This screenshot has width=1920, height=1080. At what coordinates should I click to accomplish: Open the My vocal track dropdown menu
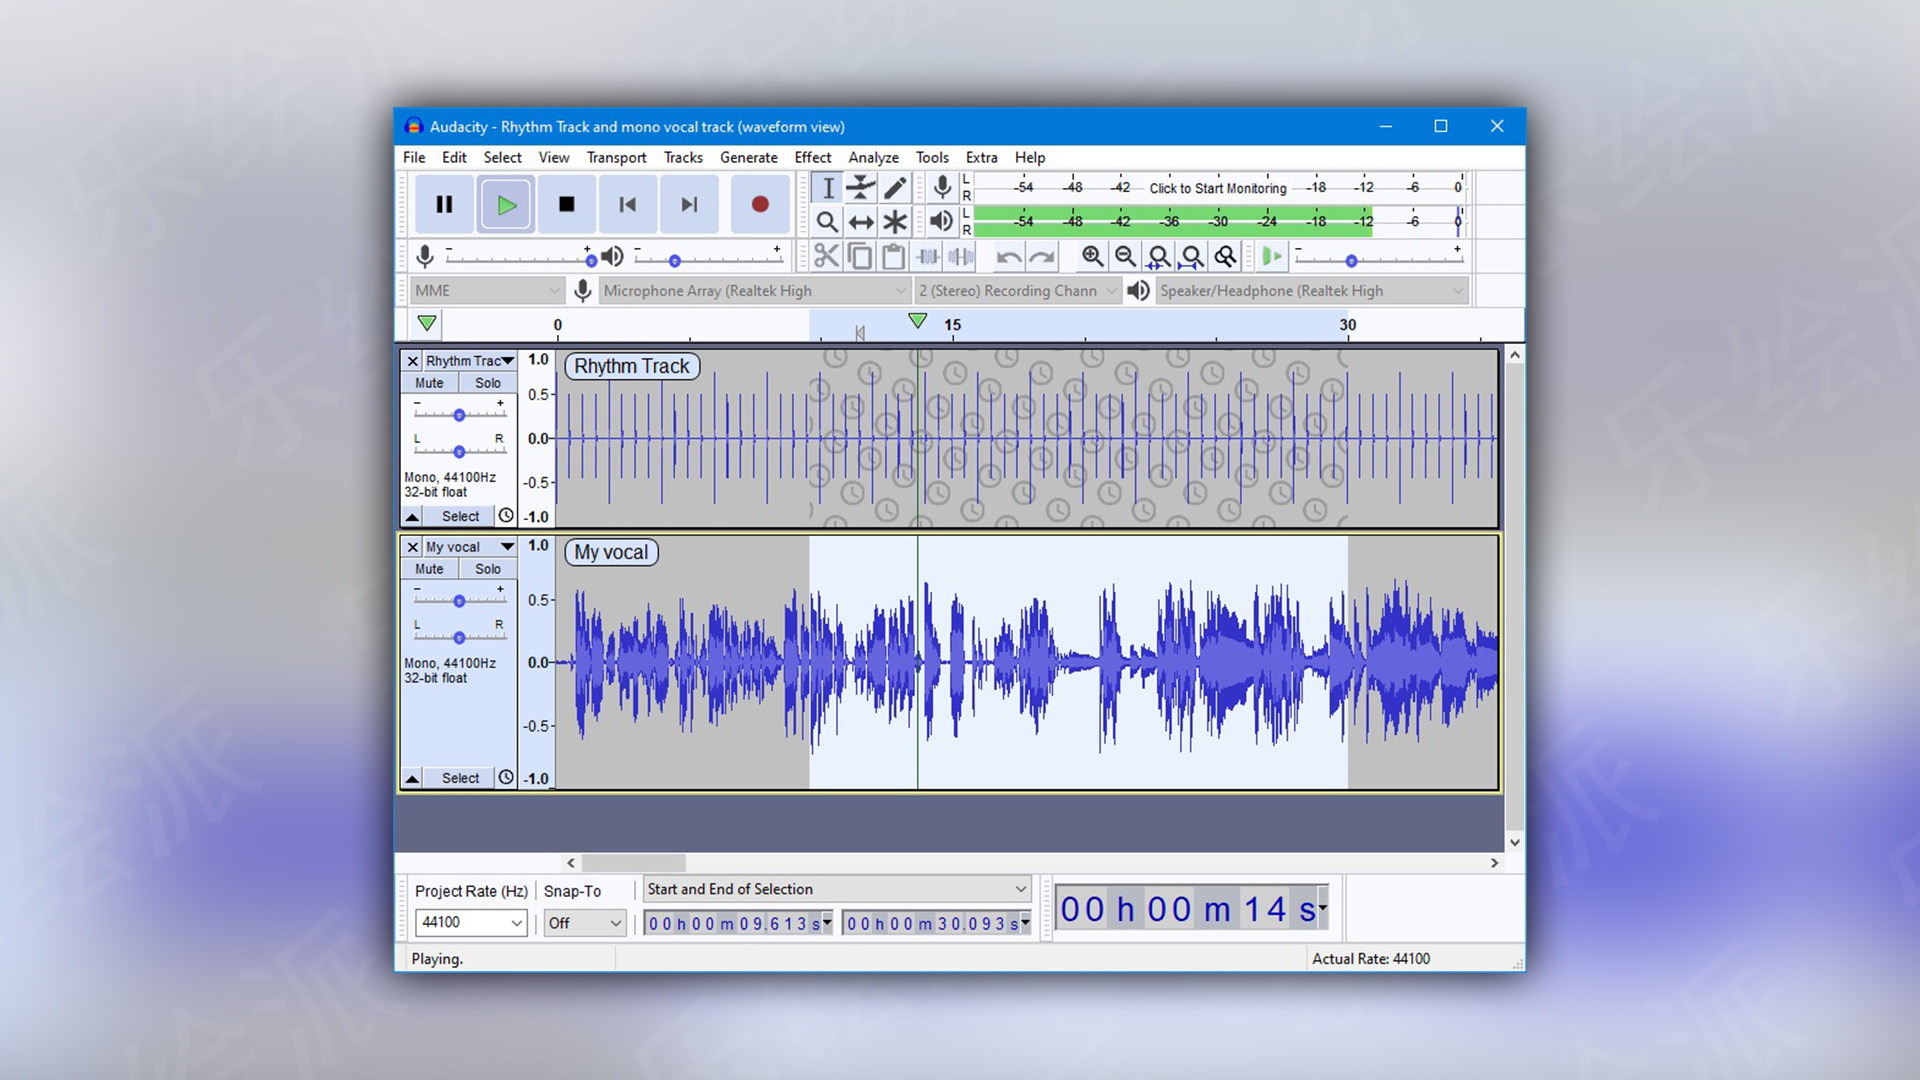click(x=469, y=547)
